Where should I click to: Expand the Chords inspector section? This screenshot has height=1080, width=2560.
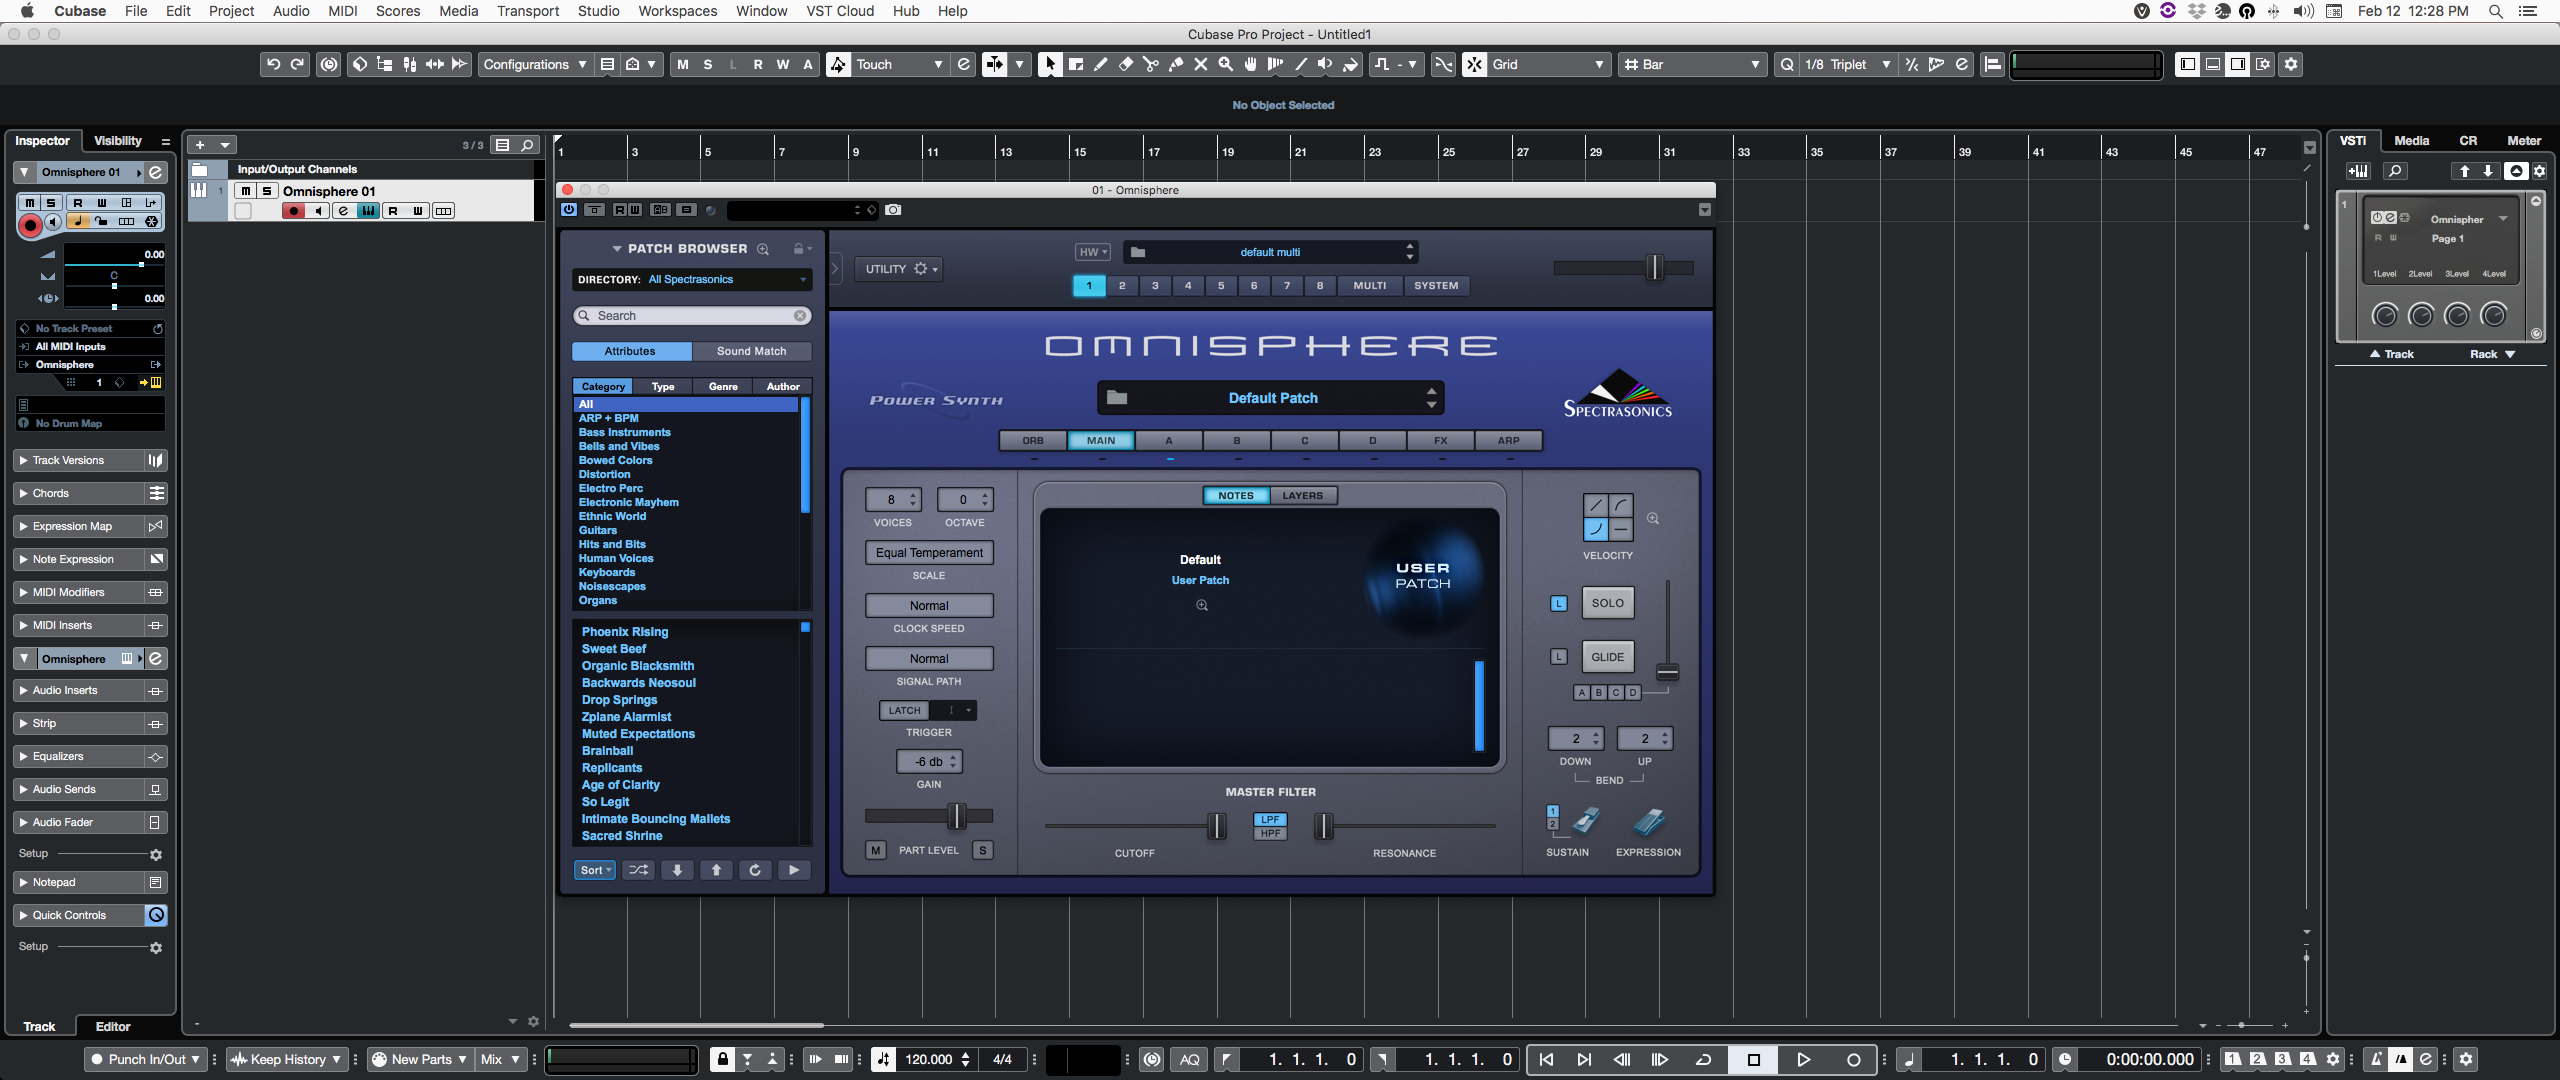[81, 493]
